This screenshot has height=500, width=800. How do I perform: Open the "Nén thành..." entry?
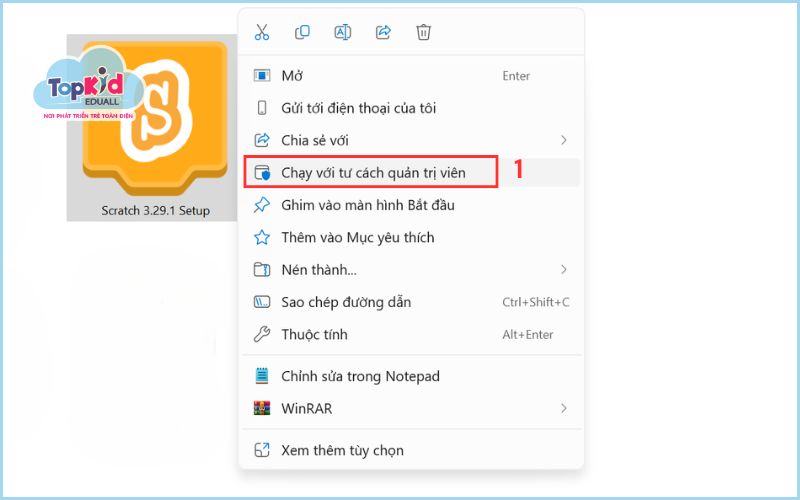[x=411, y=269]
